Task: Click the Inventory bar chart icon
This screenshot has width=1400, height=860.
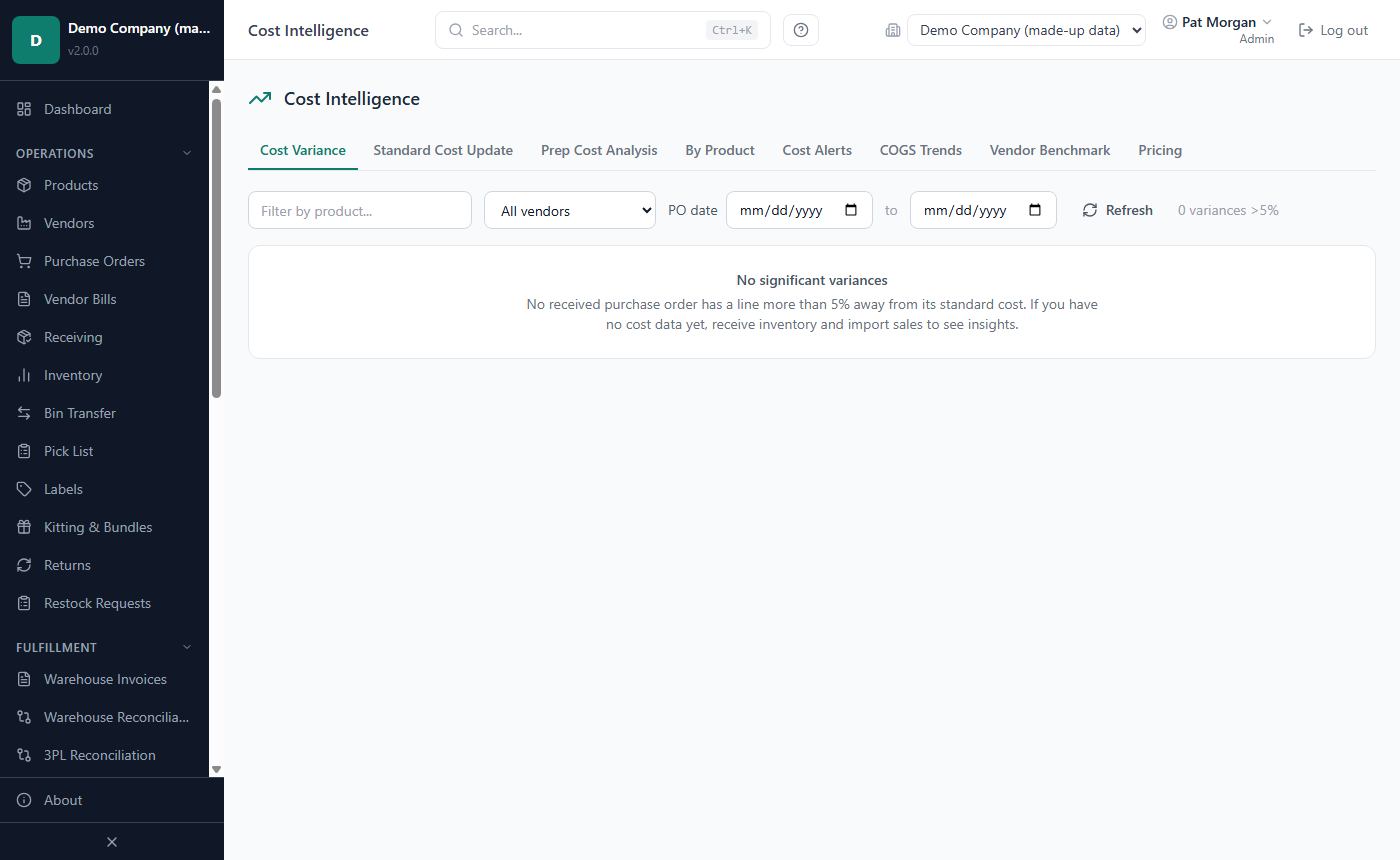Action: pyautogui.click(x=24, y=375)
